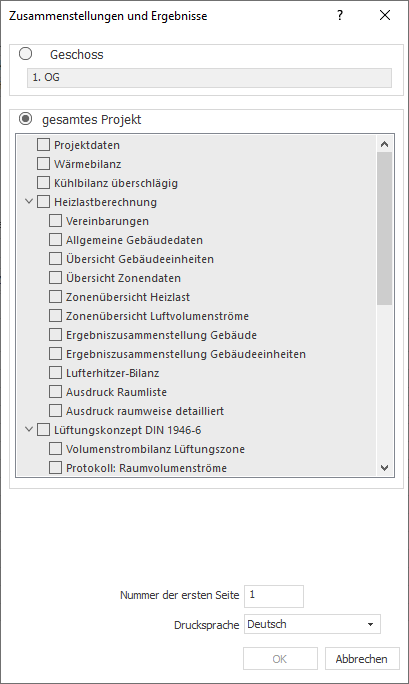Click the scroll down arrow in list
Viewport: 409px width, 684px height.
pos(385,468)
